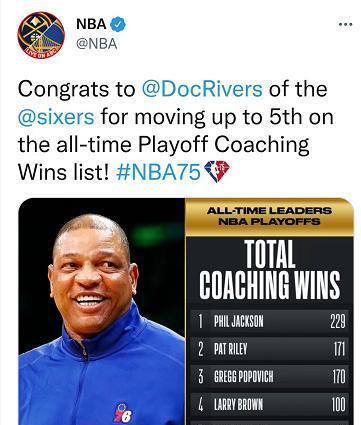Click the All-Time Leaders NBA Playoffs banner
The height and width of the screenshot is (425, 361).
click(269, 216)
